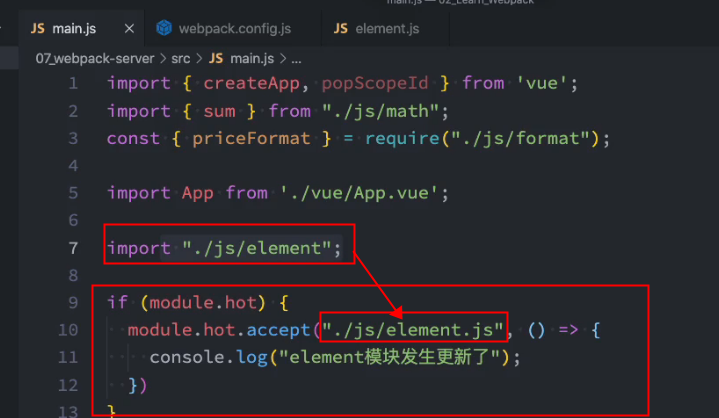Screen dimensions: 719x418
Task: Click the sum identifier on line 2
Action: pos(219,111)
